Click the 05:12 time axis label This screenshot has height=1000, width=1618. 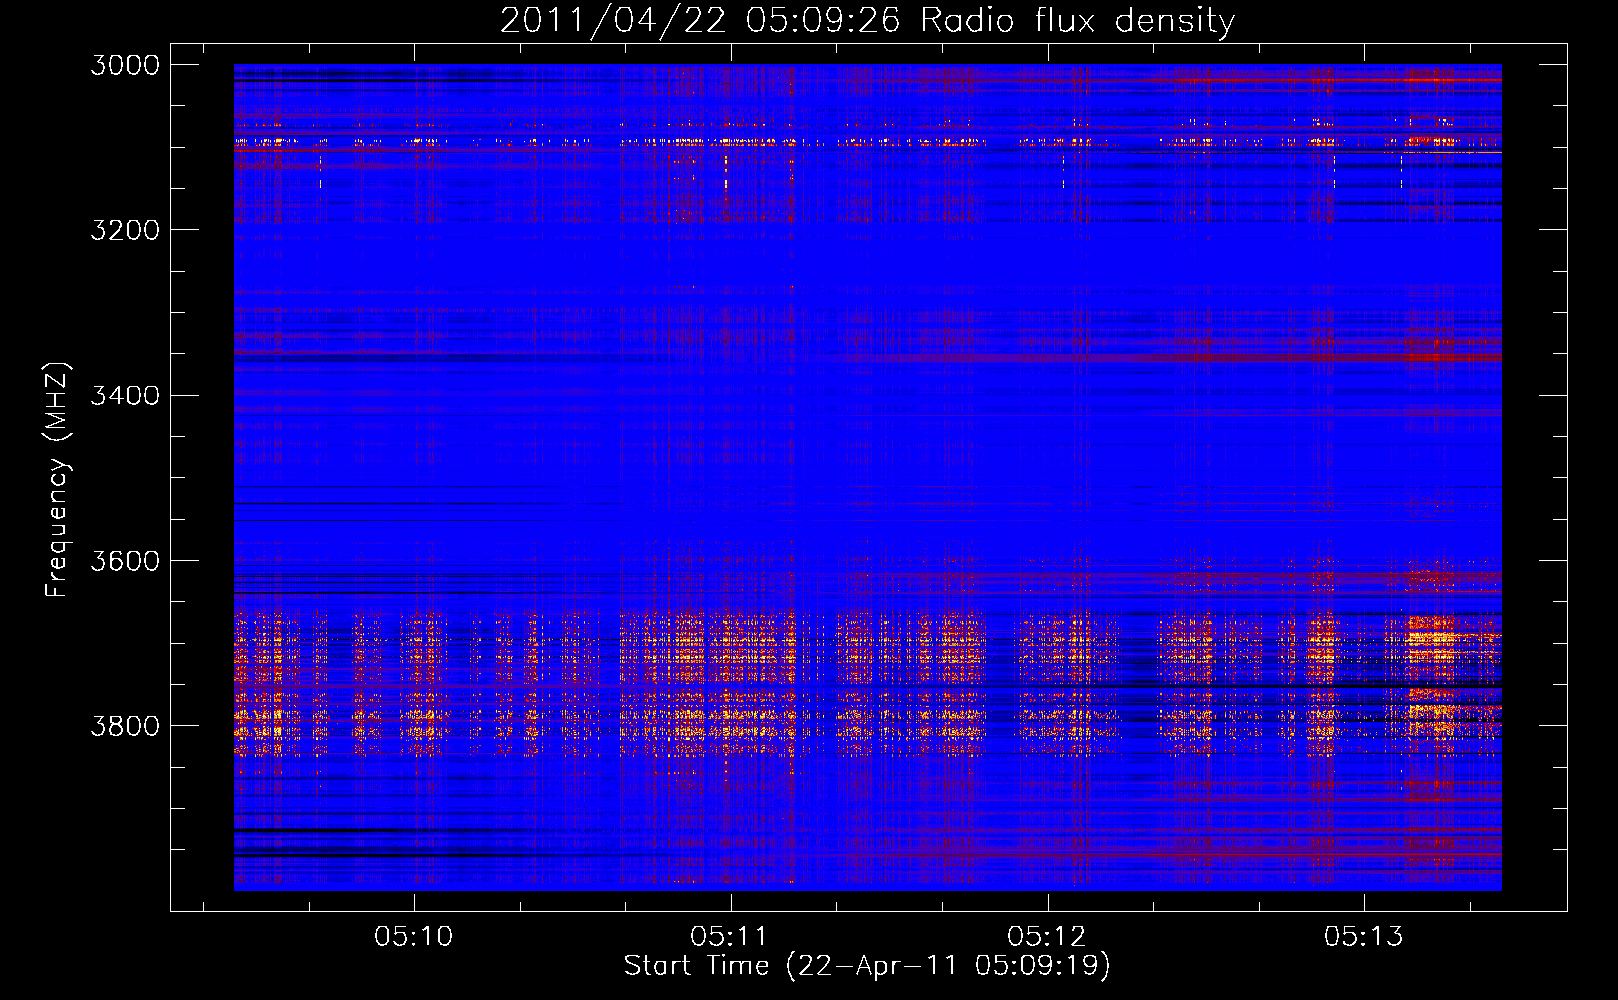(x=1047, y=937)
